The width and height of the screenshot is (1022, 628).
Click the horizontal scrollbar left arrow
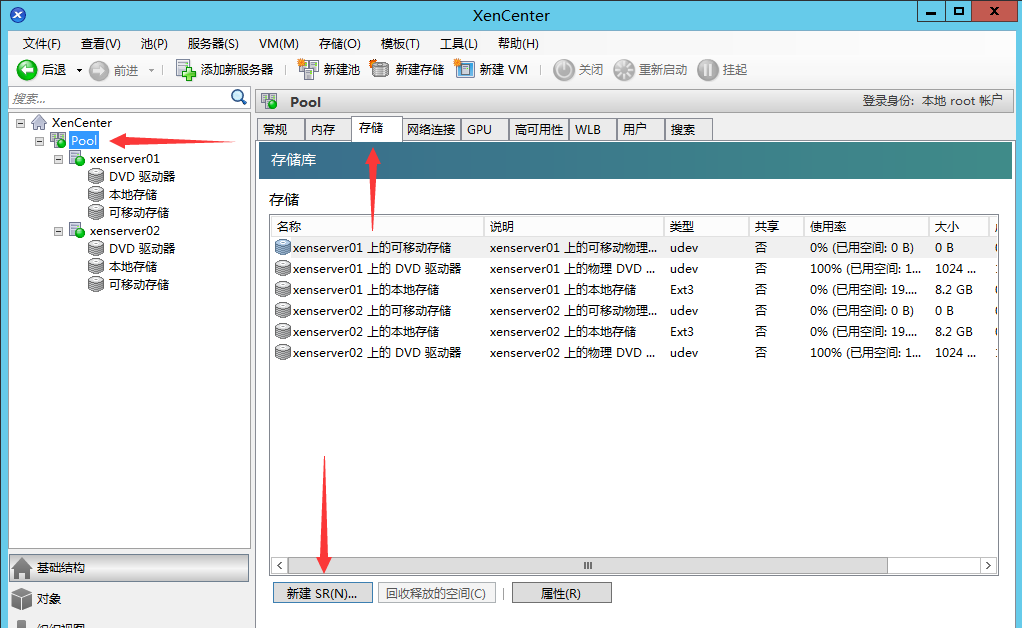280,565
